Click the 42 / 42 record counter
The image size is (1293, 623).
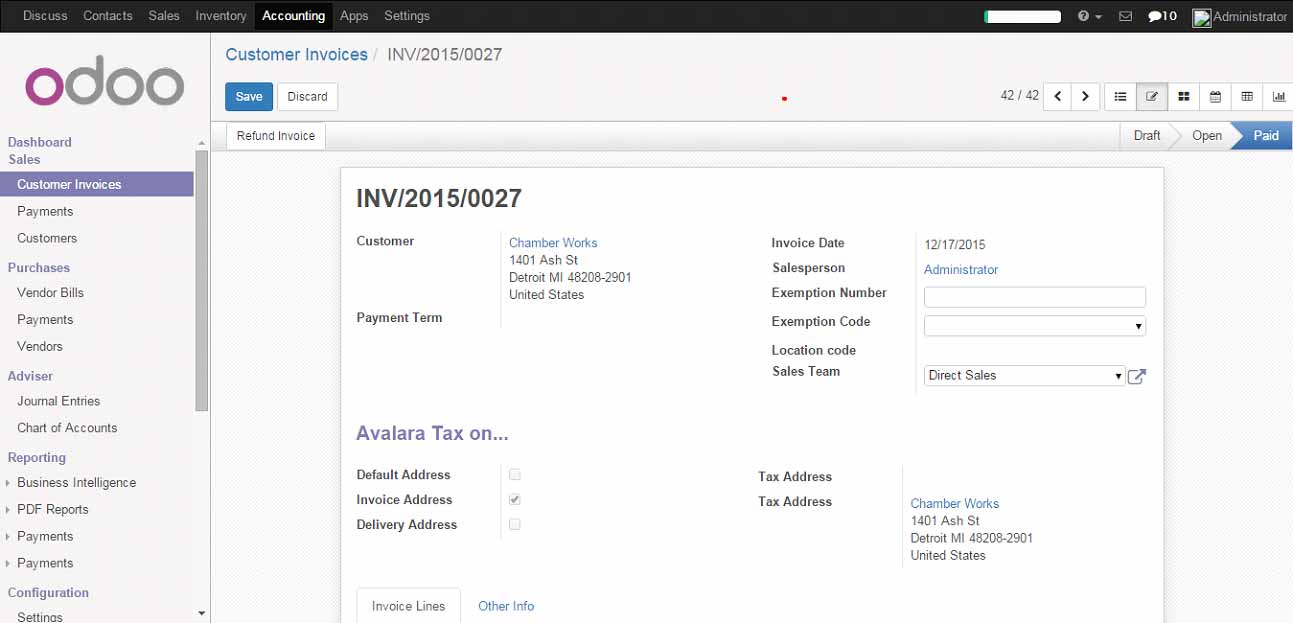point(1020,96)
